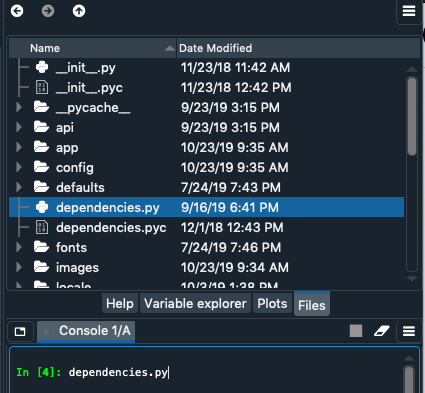
Task: Open the Files pane hamburger options menu
Action: (x=409, y=11)
